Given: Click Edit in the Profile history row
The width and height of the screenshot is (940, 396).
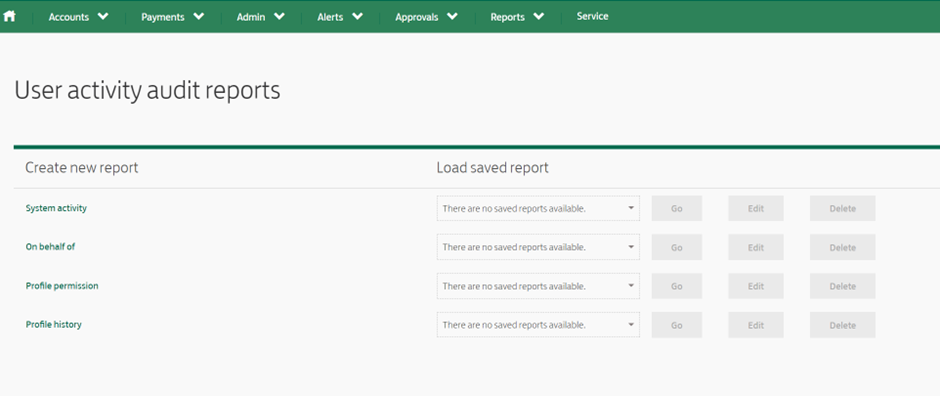Looking at the screenshot, I should (756, 325).
